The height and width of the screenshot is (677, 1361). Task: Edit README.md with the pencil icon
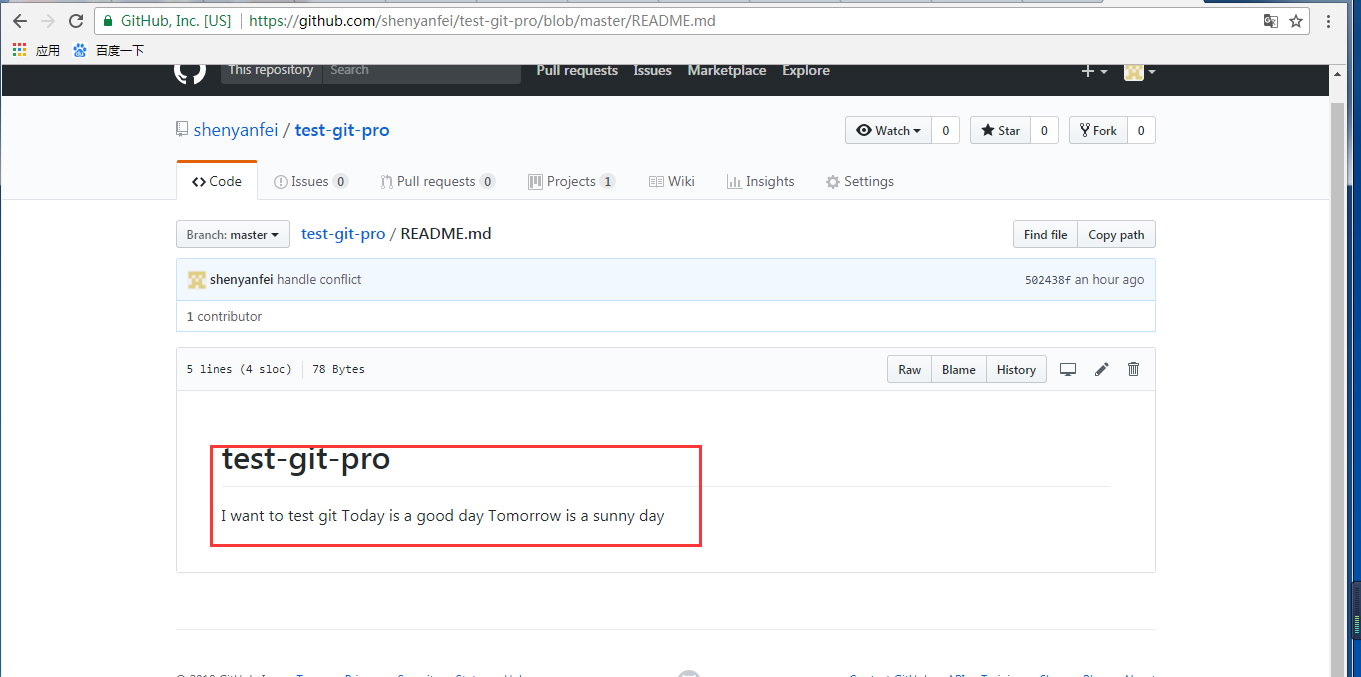coord(1101,369)
